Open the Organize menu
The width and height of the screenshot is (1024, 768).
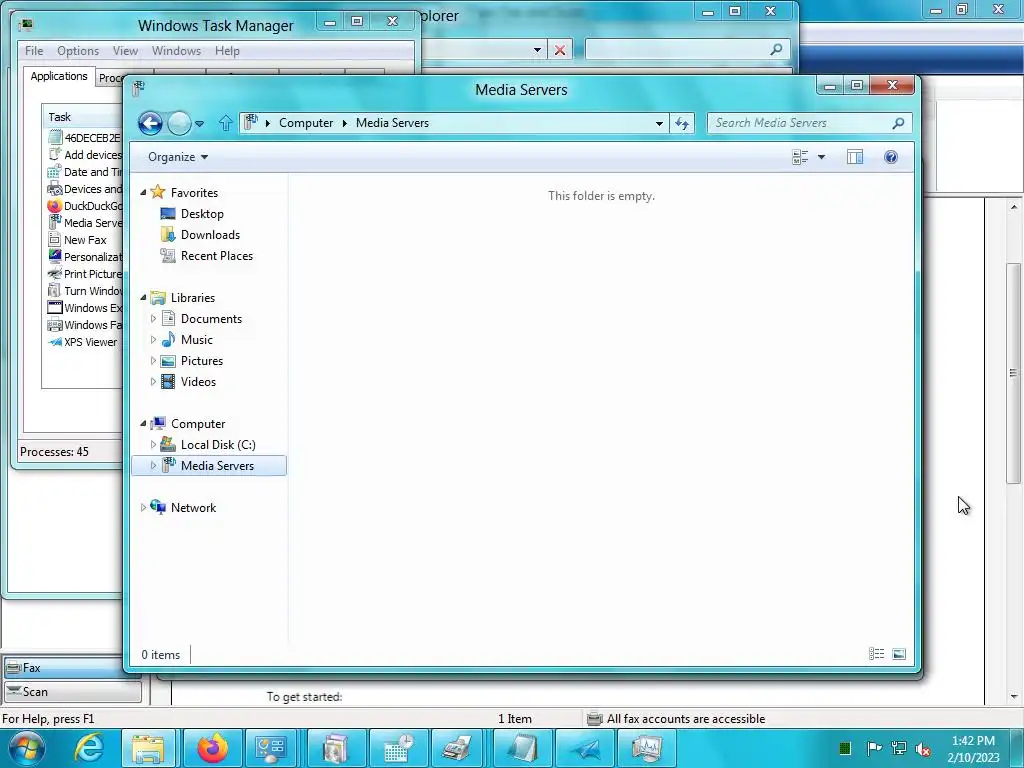(178, 157)
